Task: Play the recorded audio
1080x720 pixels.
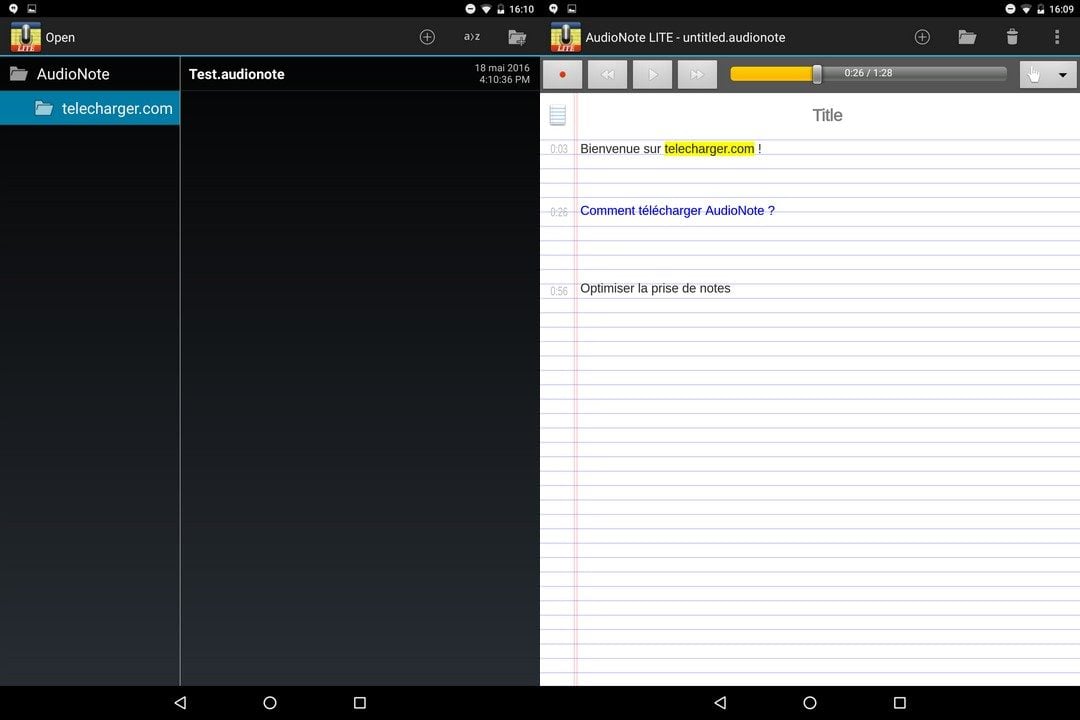Action: point(652,74)
